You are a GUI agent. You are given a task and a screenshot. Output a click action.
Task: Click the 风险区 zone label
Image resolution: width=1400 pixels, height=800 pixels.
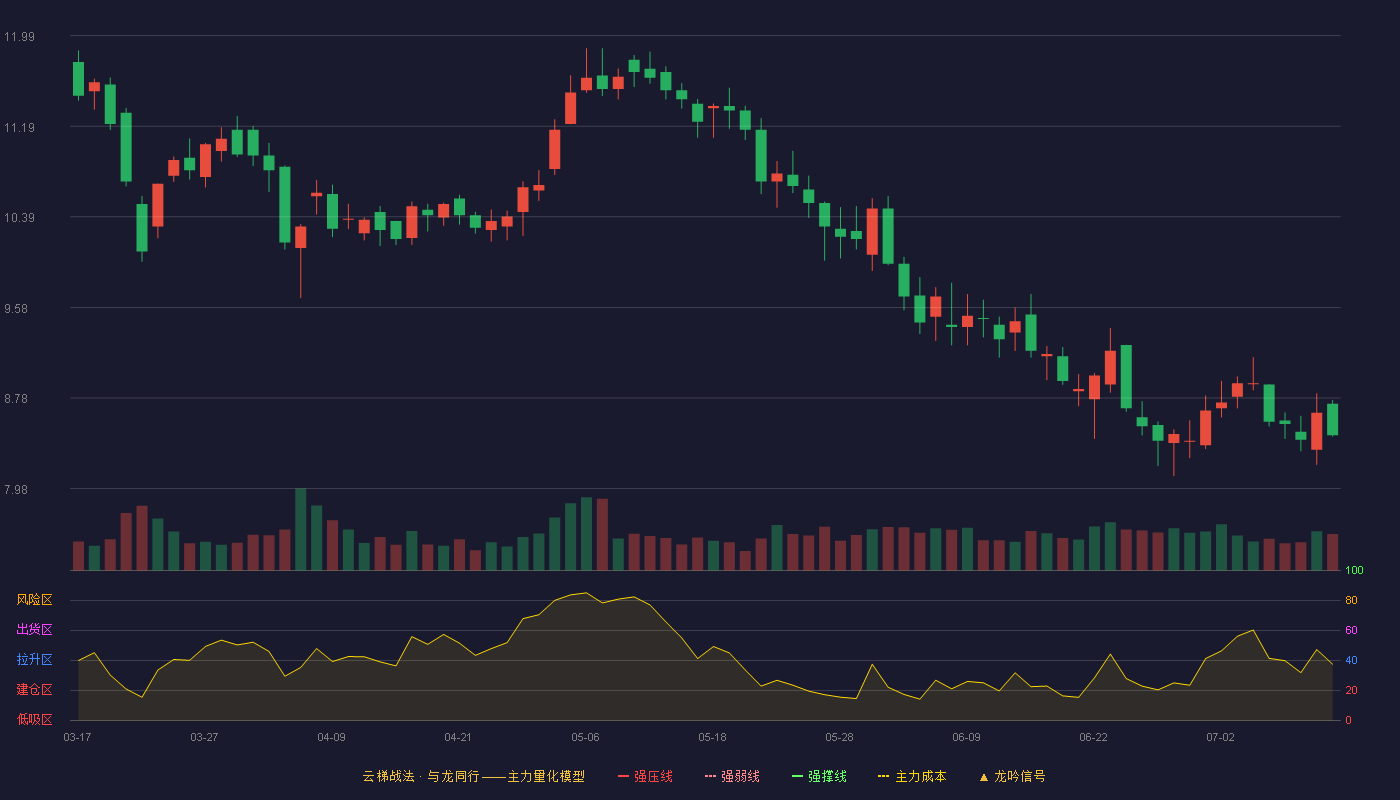(34, 600)
